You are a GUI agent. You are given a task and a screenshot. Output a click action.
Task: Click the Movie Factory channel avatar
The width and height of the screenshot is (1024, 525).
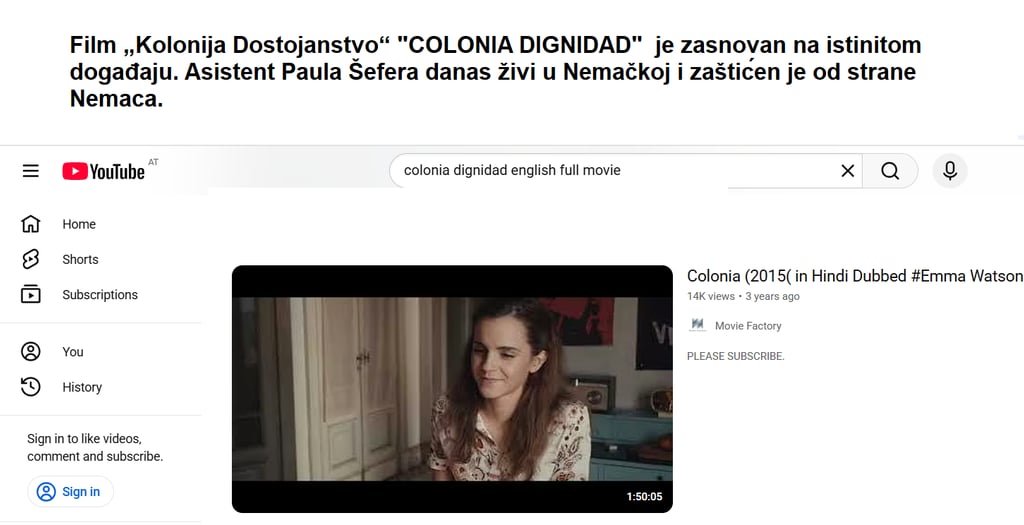tap(697, 325)
